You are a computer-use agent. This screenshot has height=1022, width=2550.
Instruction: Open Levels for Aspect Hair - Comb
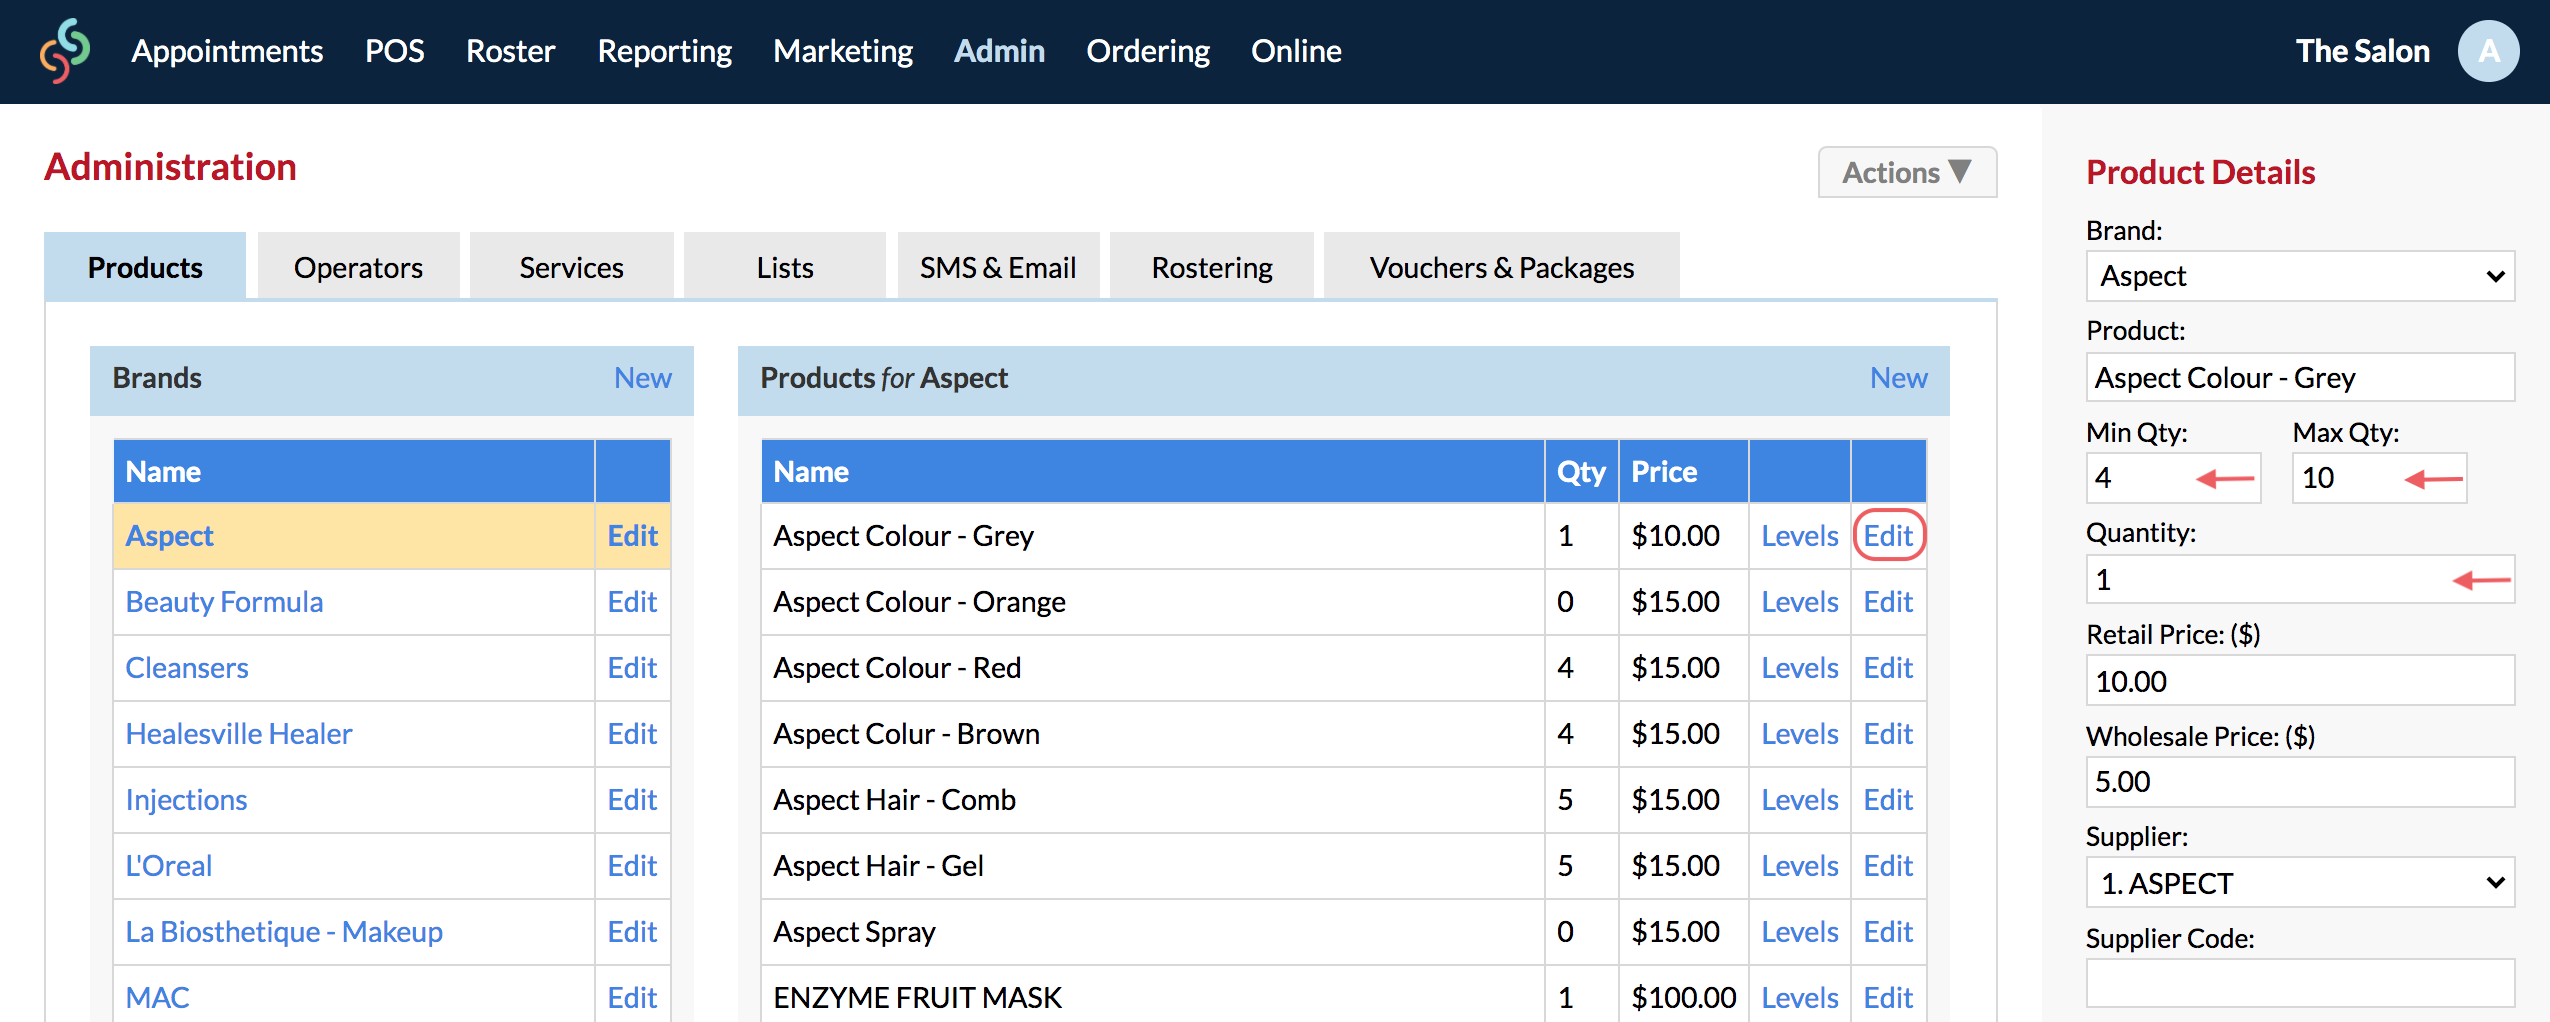[x=1799, y=800]
